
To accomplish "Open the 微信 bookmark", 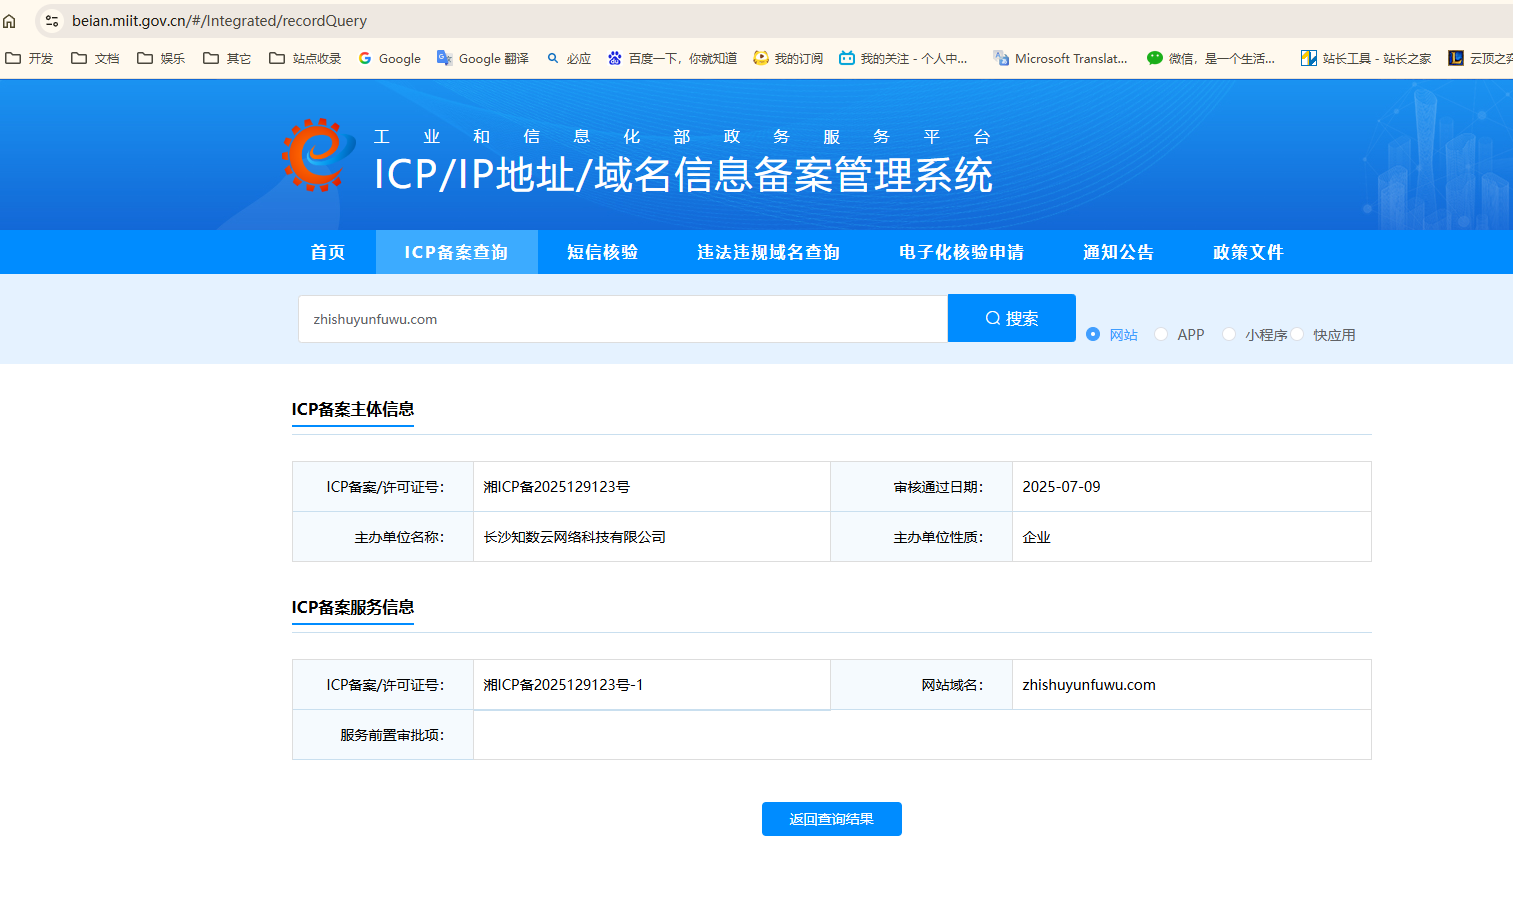I will coord(1211,59).
